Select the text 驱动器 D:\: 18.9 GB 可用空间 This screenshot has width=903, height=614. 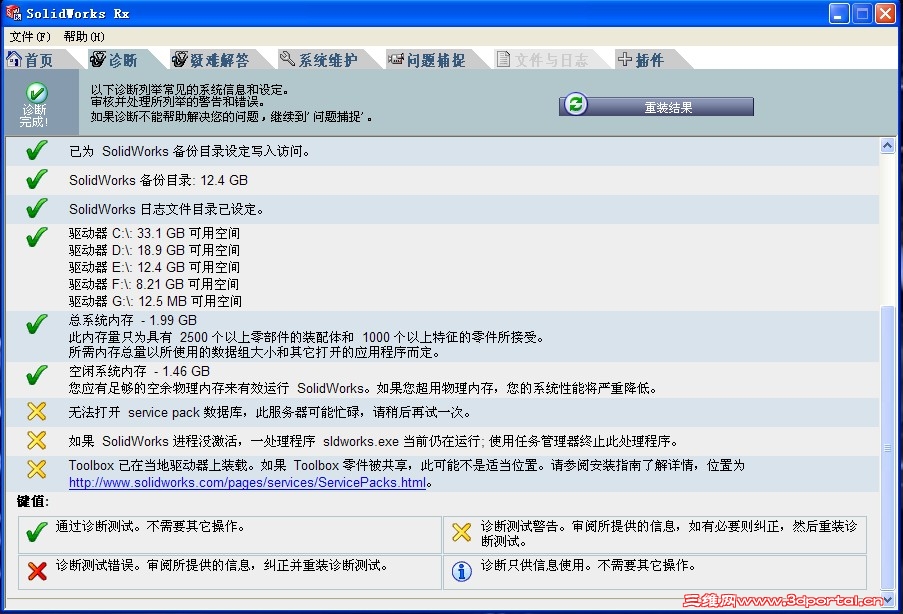[x=154, y=250]
